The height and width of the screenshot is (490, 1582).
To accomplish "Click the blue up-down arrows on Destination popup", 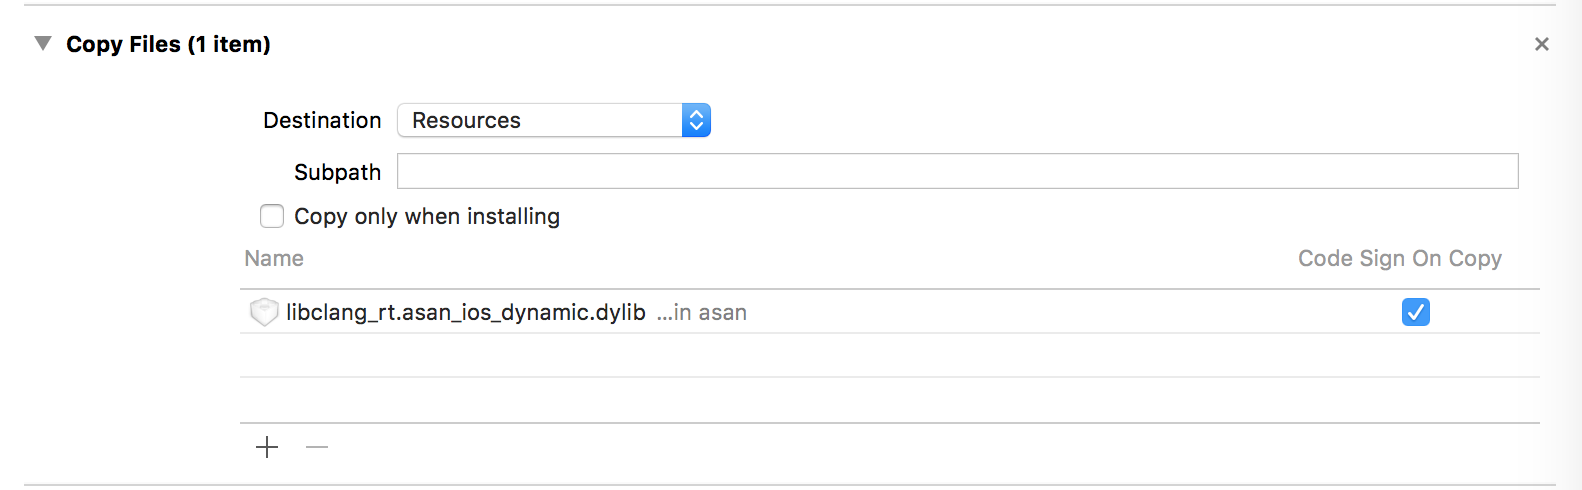I will point(696,120).
